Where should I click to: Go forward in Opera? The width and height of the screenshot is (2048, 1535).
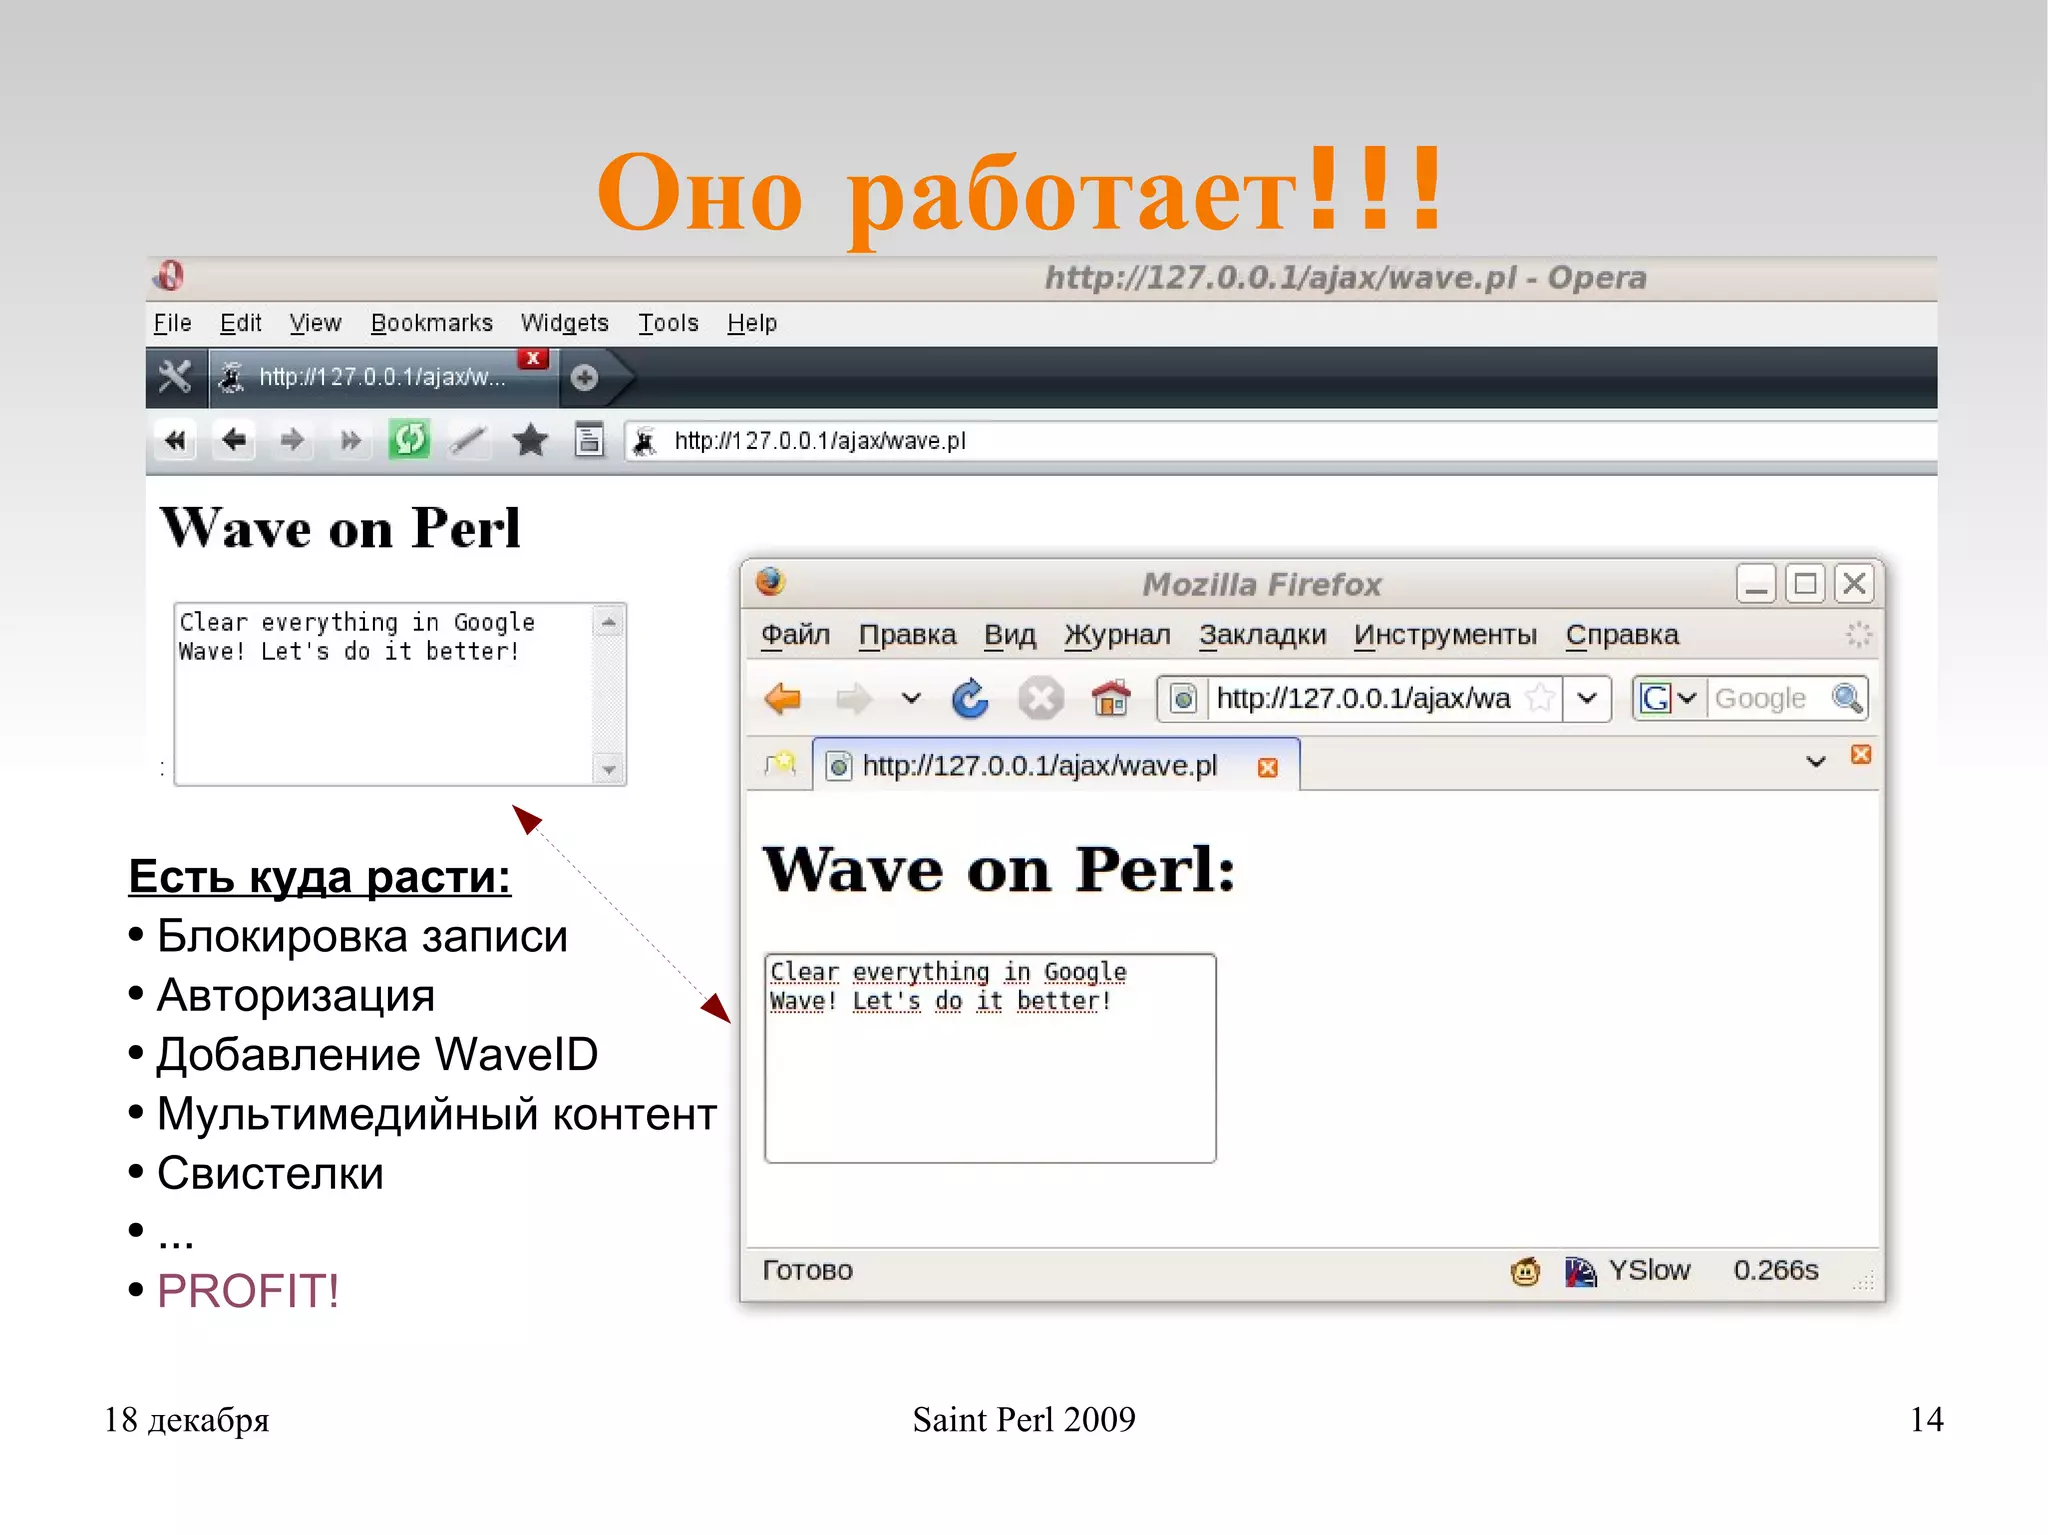(x=292, y=440)
